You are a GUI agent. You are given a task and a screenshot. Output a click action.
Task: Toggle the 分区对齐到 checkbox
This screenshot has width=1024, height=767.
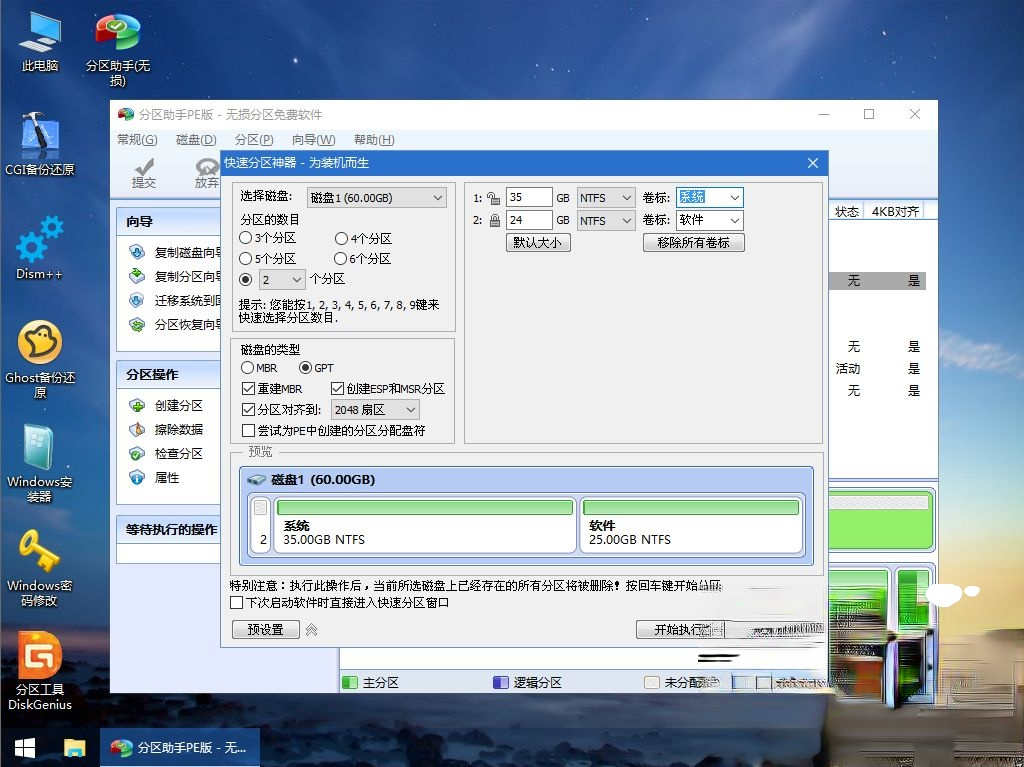[248, 410]
